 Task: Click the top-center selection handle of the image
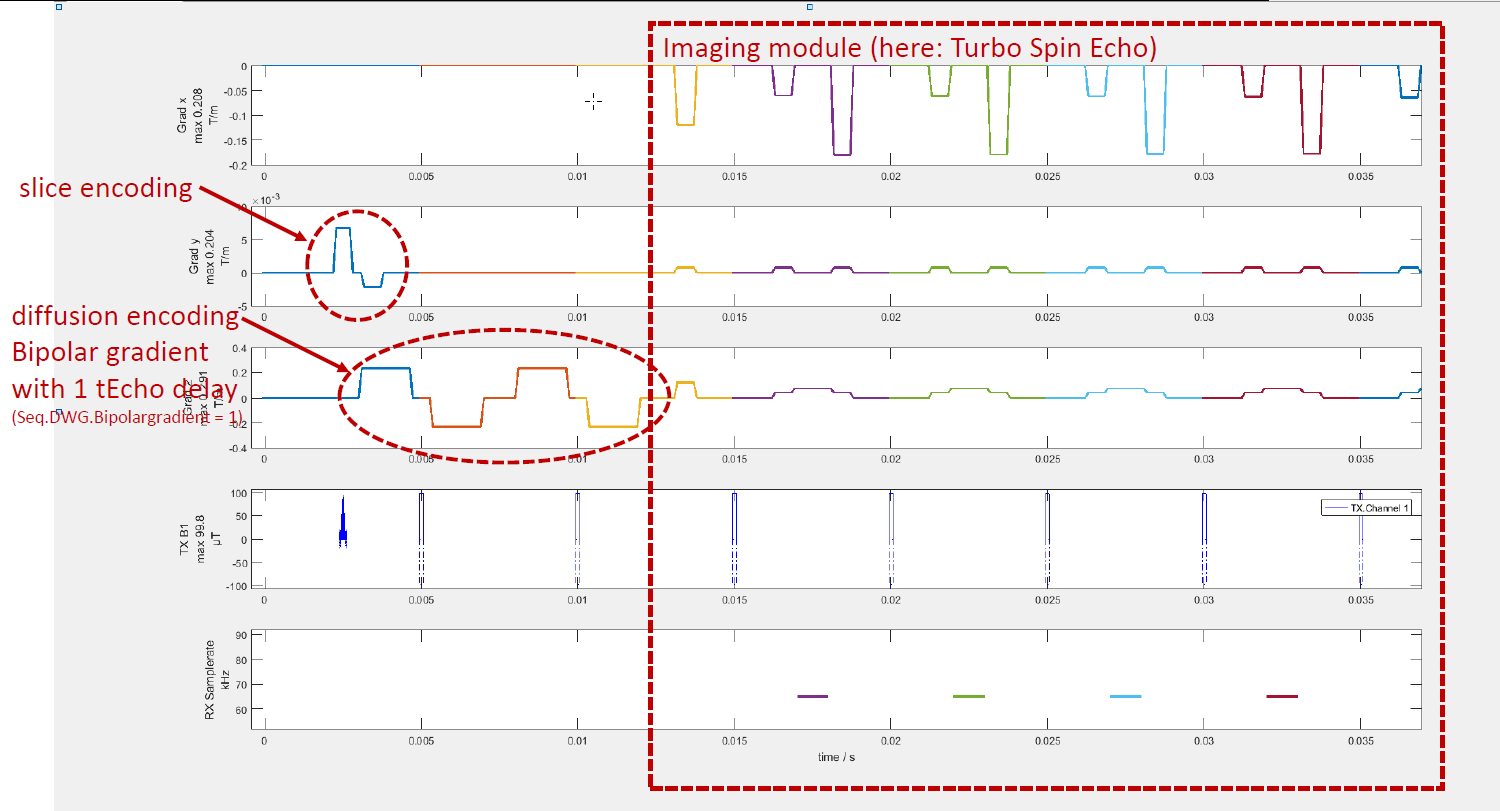pos(809,7)
